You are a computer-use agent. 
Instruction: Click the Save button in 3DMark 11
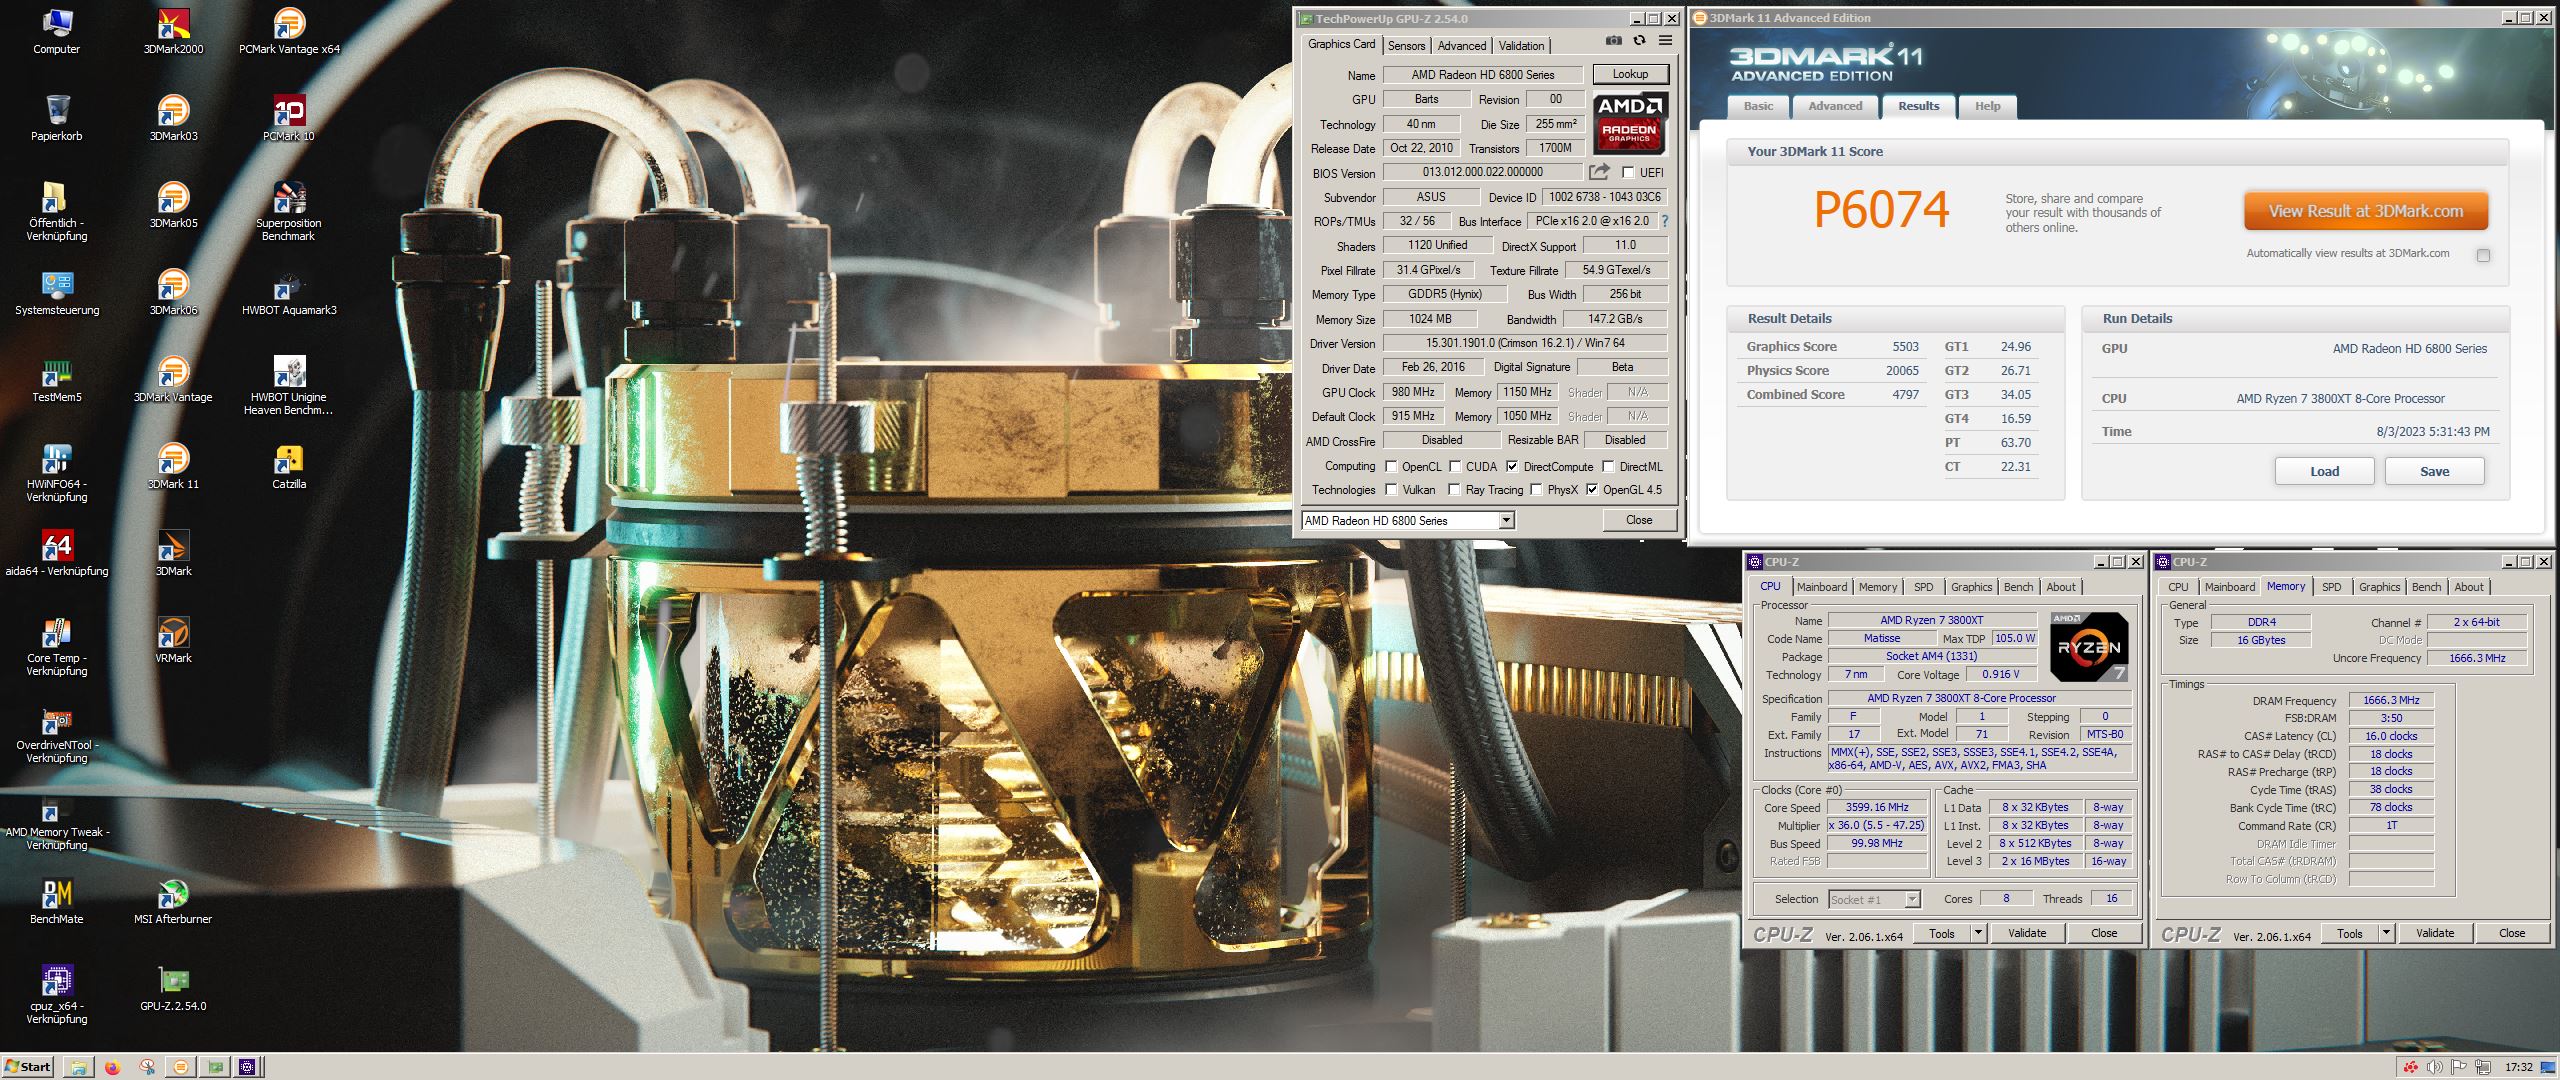2434,471
